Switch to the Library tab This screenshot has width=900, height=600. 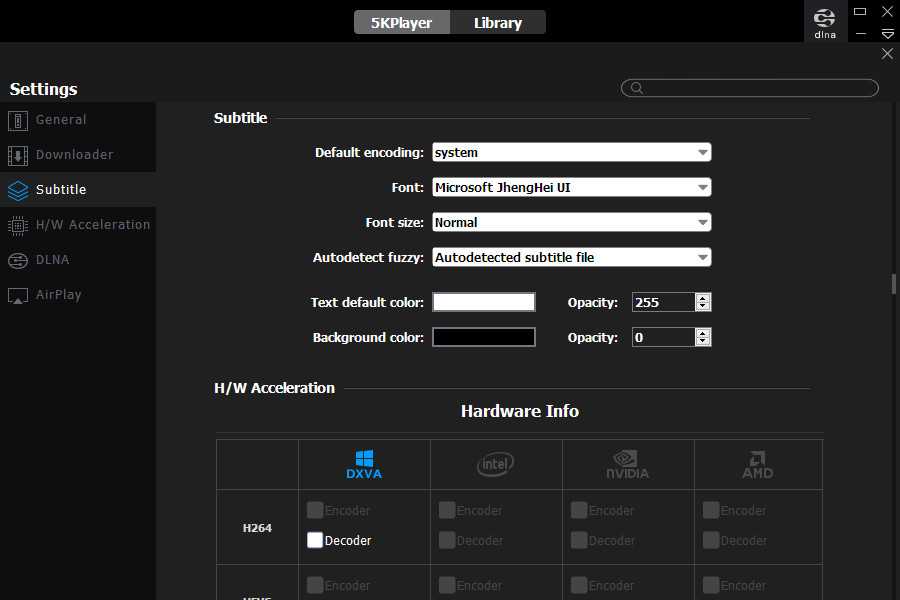click(x=497, y=22)
